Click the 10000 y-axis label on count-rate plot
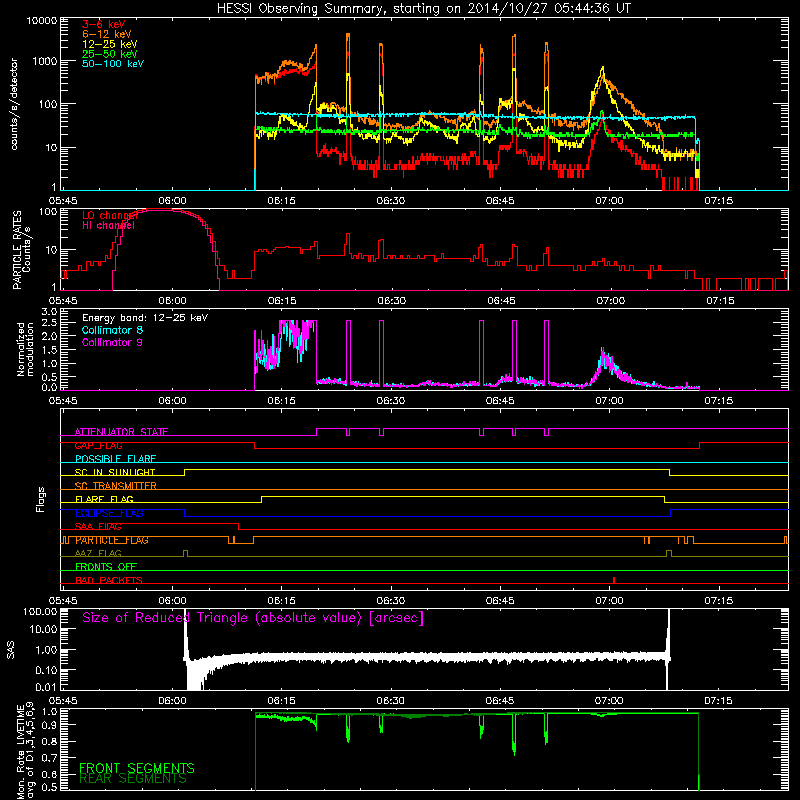800x800 pixels. tap(42, 21)
